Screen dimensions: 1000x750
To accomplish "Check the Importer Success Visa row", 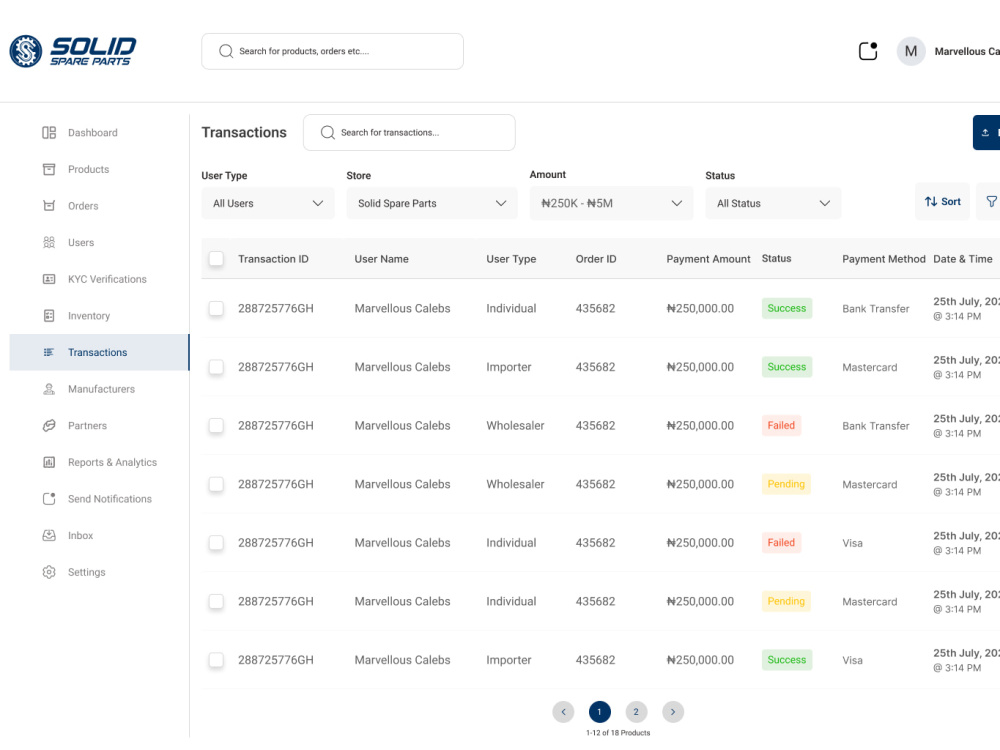I will [x=216, y=660].
